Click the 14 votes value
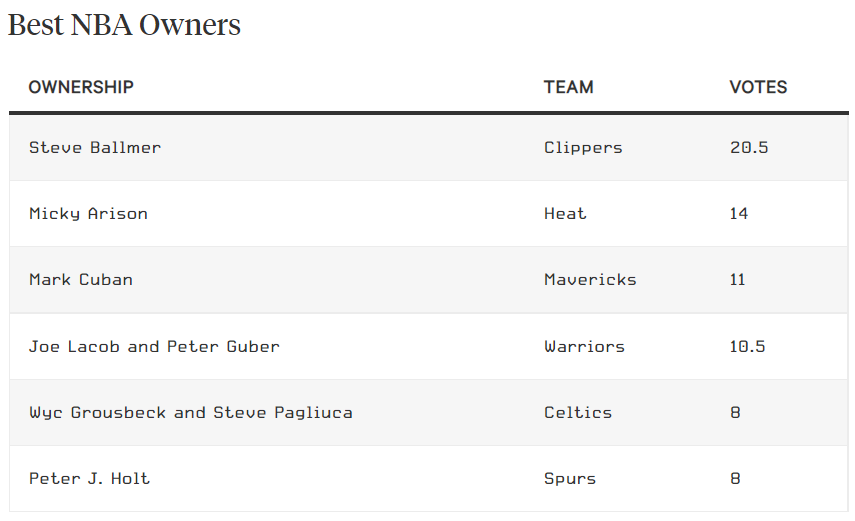855x521 pixels. pos(738,213)
